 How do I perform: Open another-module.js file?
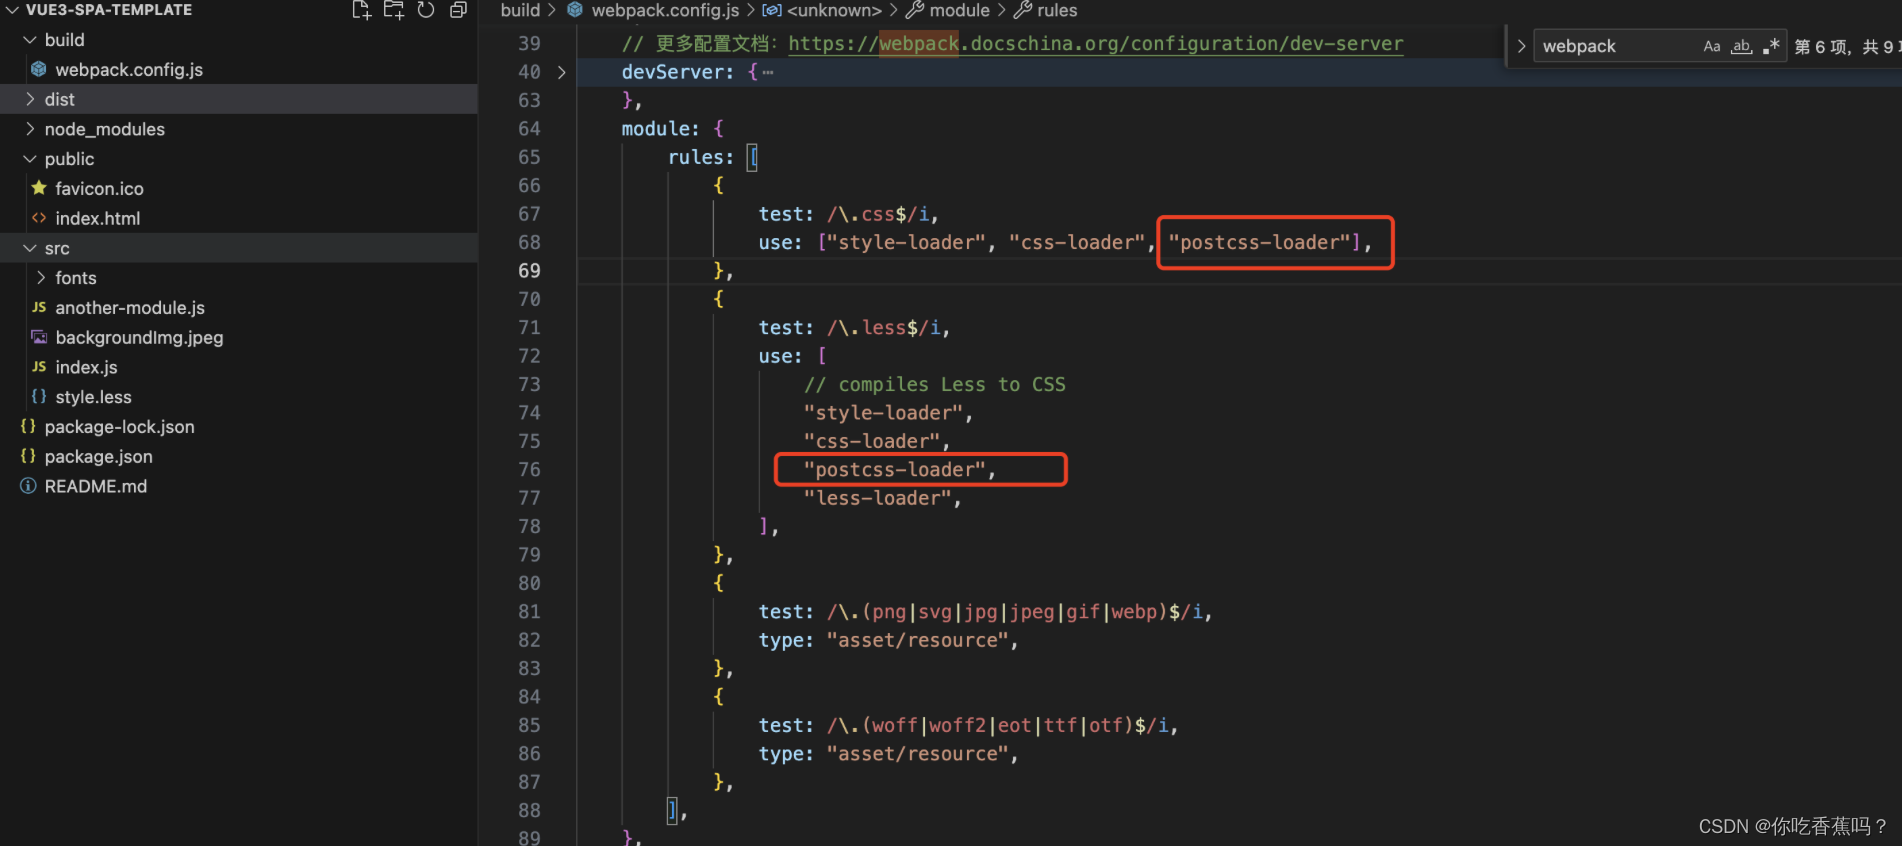click(130, 308)
